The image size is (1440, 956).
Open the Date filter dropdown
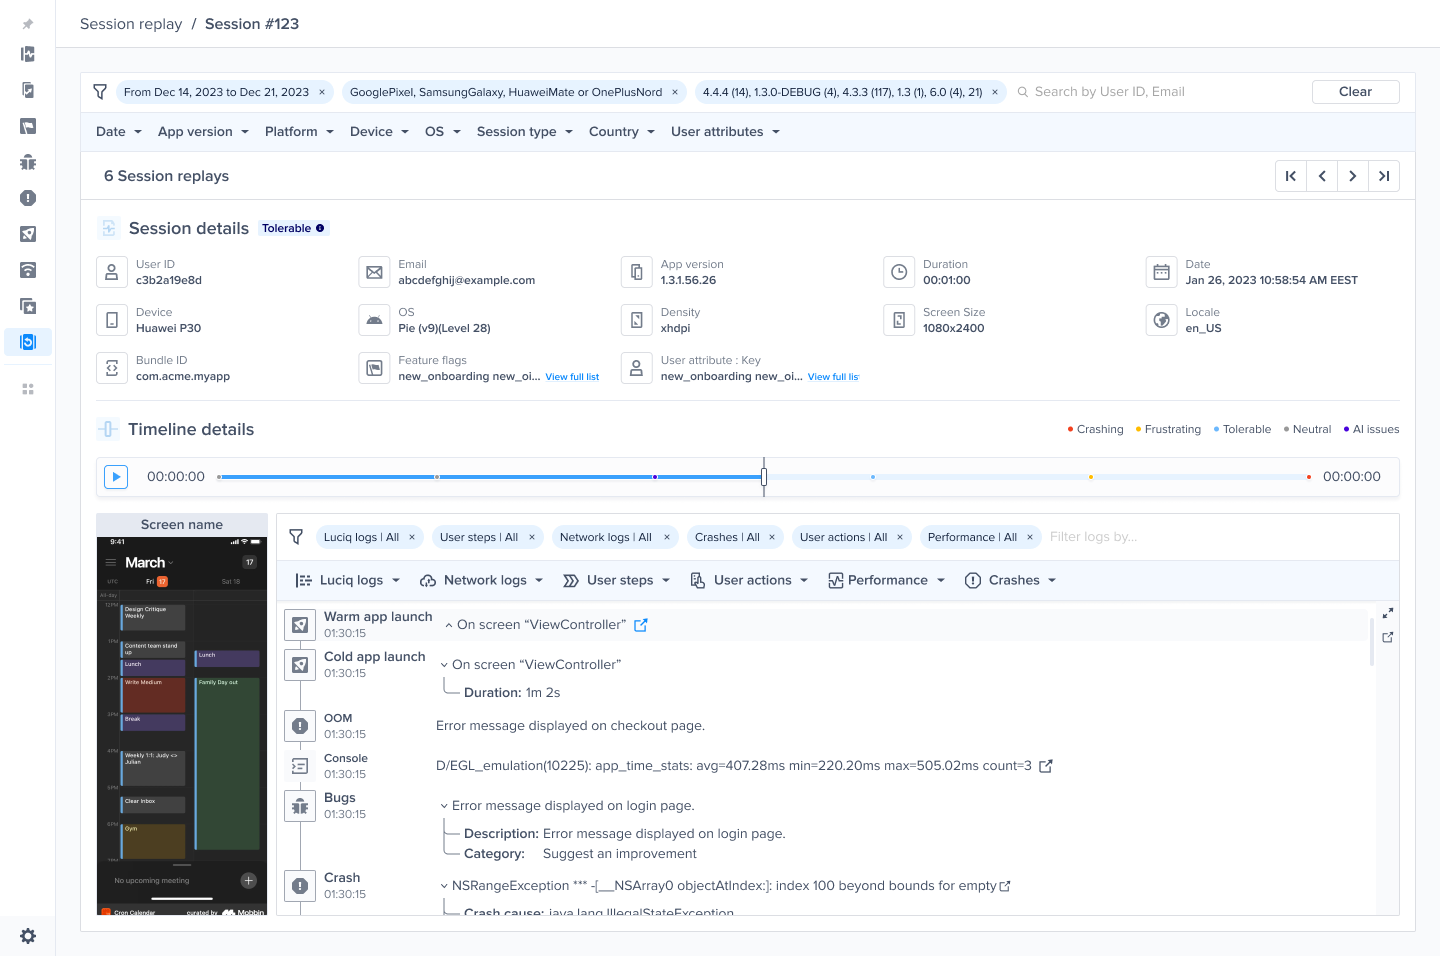click(x=119, y=132)
